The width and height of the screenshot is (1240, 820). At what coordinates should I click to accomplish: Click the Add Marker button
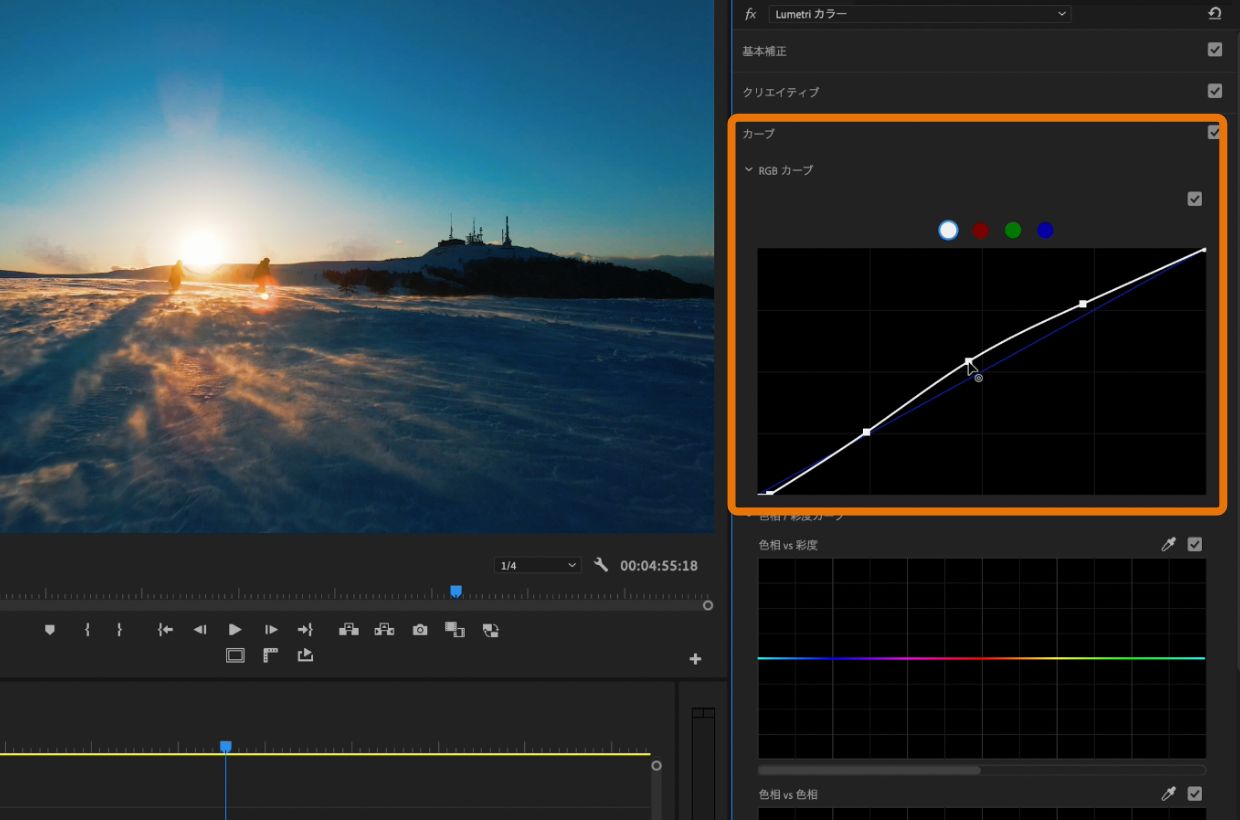(50, 630)
